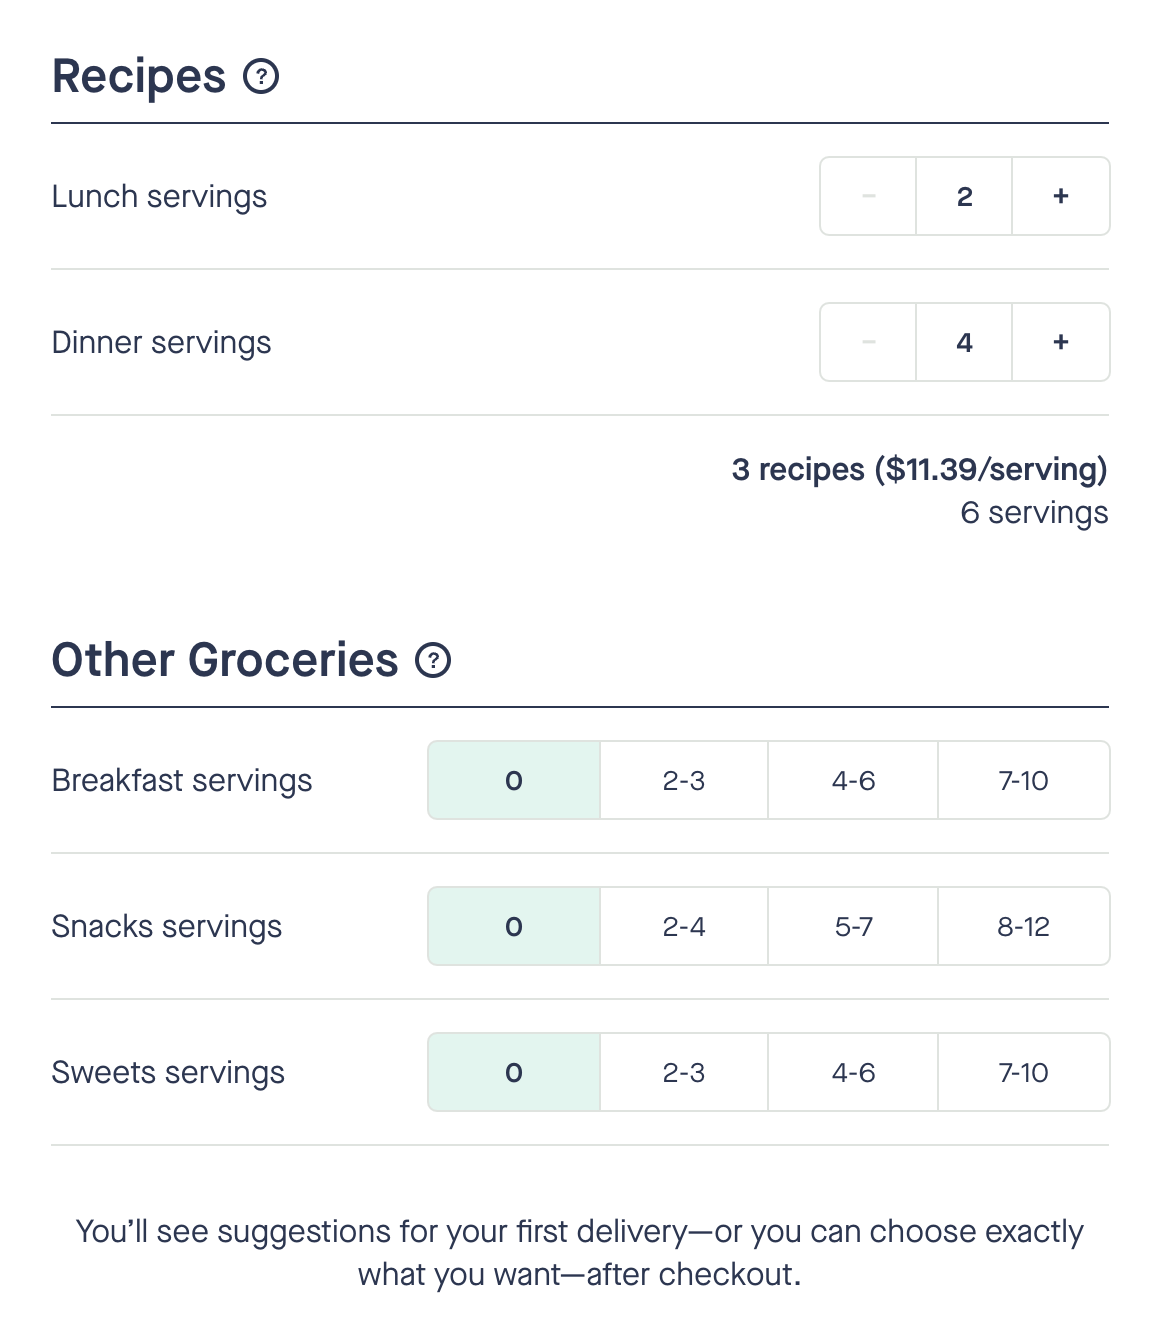1158x1320 pixels.
Task: Increase Dinner servings with plus button
Action: pos(1061,343)
